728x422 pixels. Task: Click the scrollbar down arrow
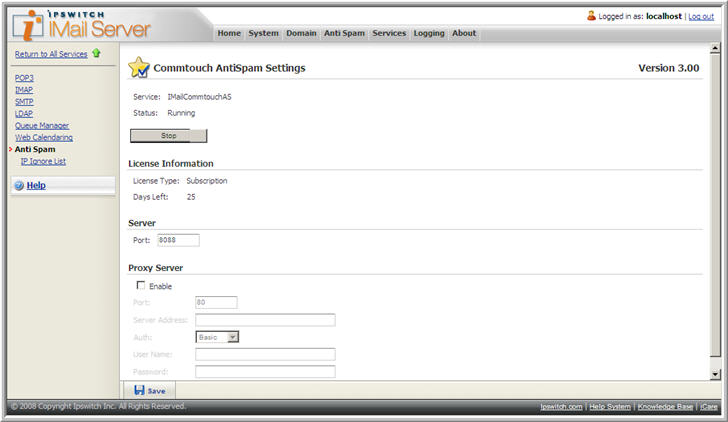715,374
